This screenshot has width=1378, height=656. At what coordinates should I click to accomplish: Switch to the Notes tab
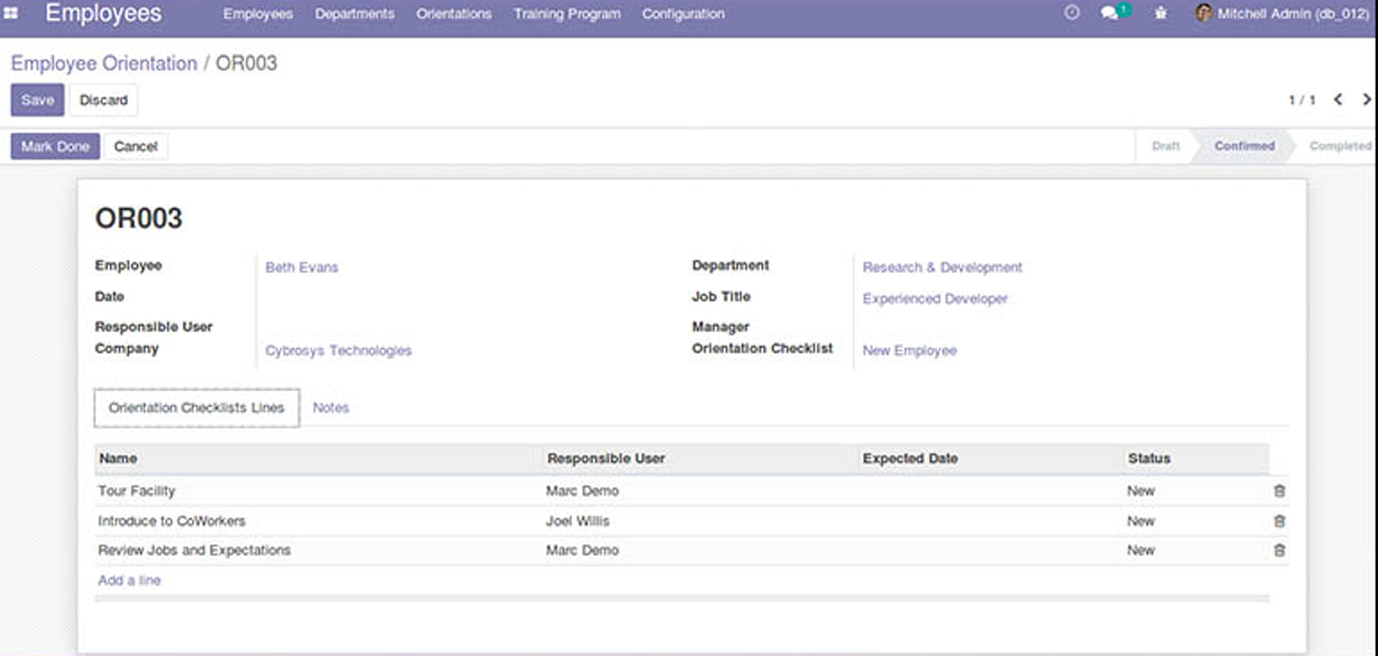[330, 408]
